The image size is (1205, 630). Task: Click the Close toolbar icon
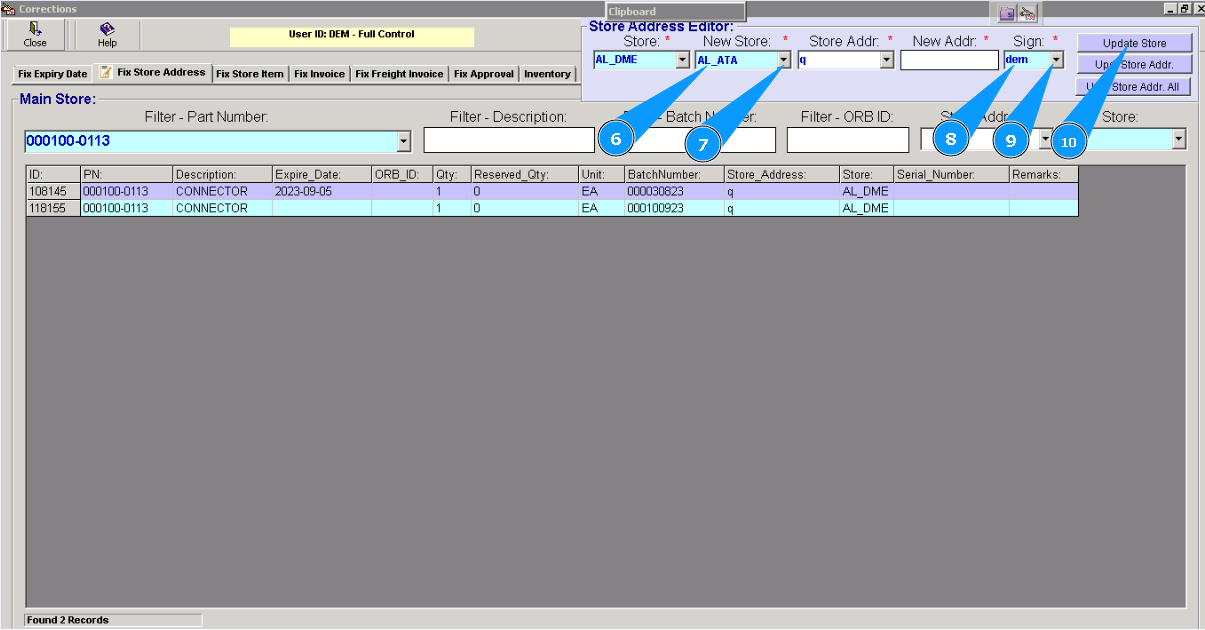[x=35, y=35]
